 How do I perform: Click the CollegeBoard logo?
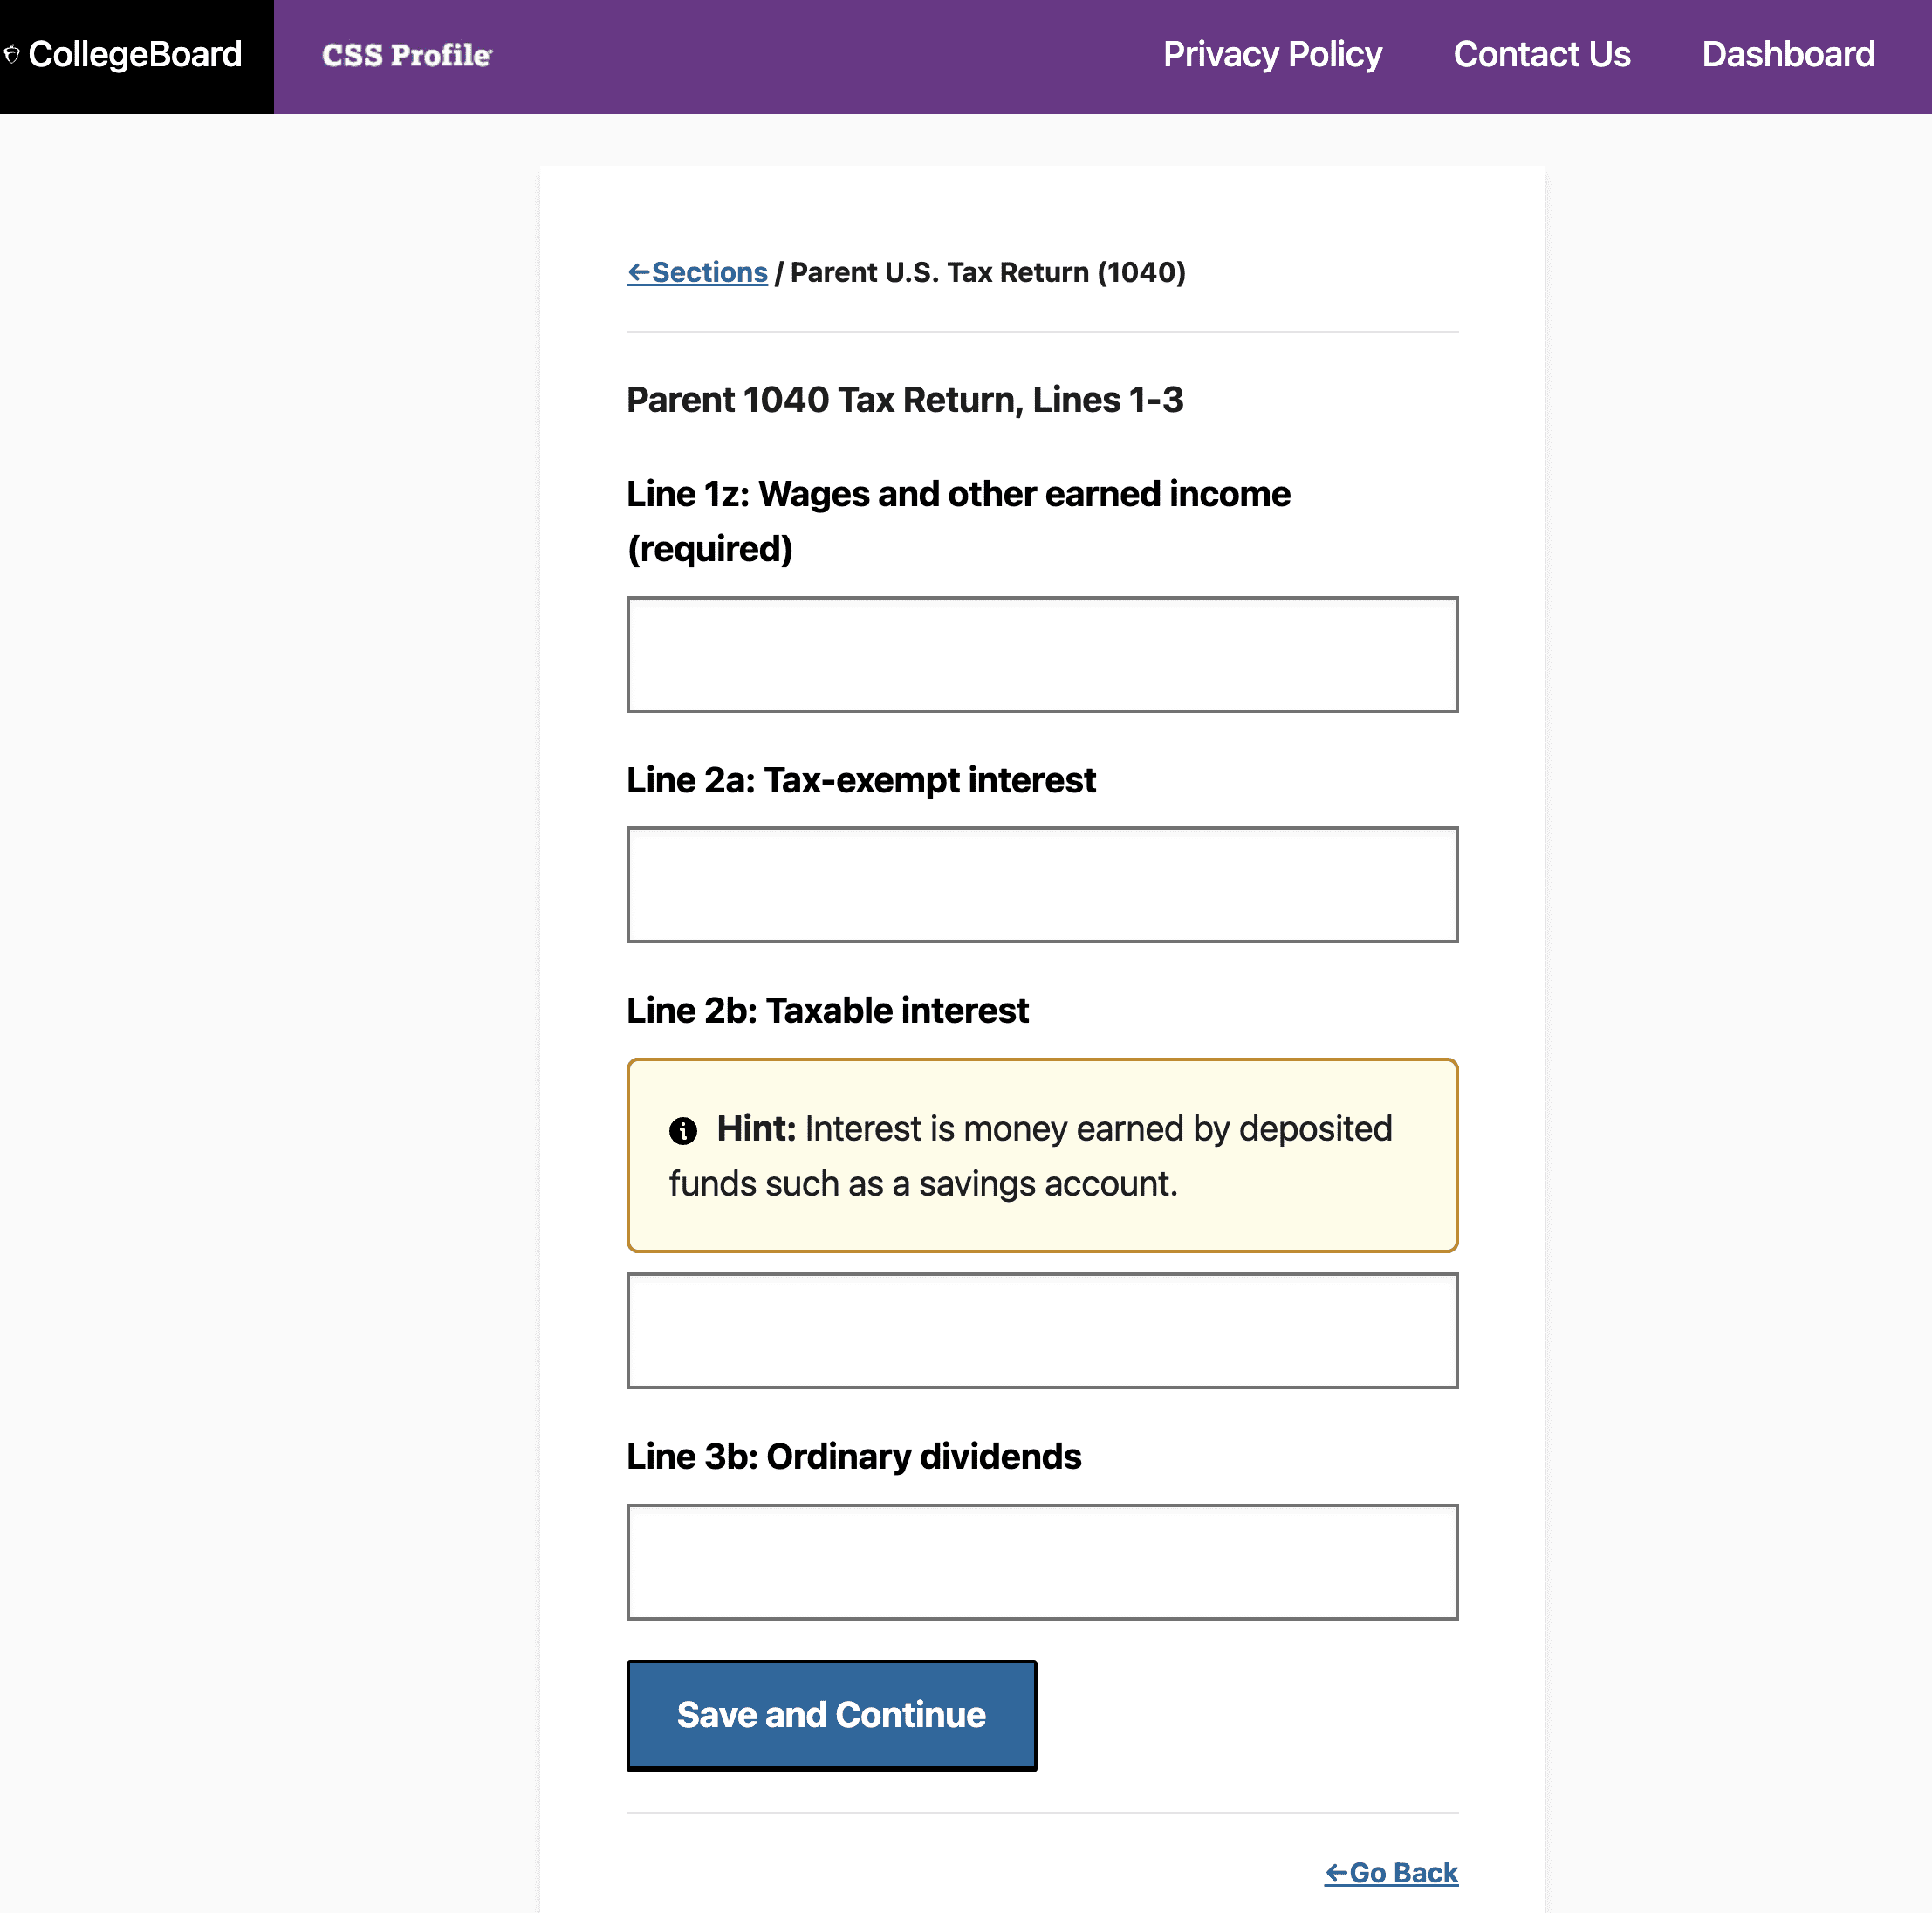(x=123, y=54)
